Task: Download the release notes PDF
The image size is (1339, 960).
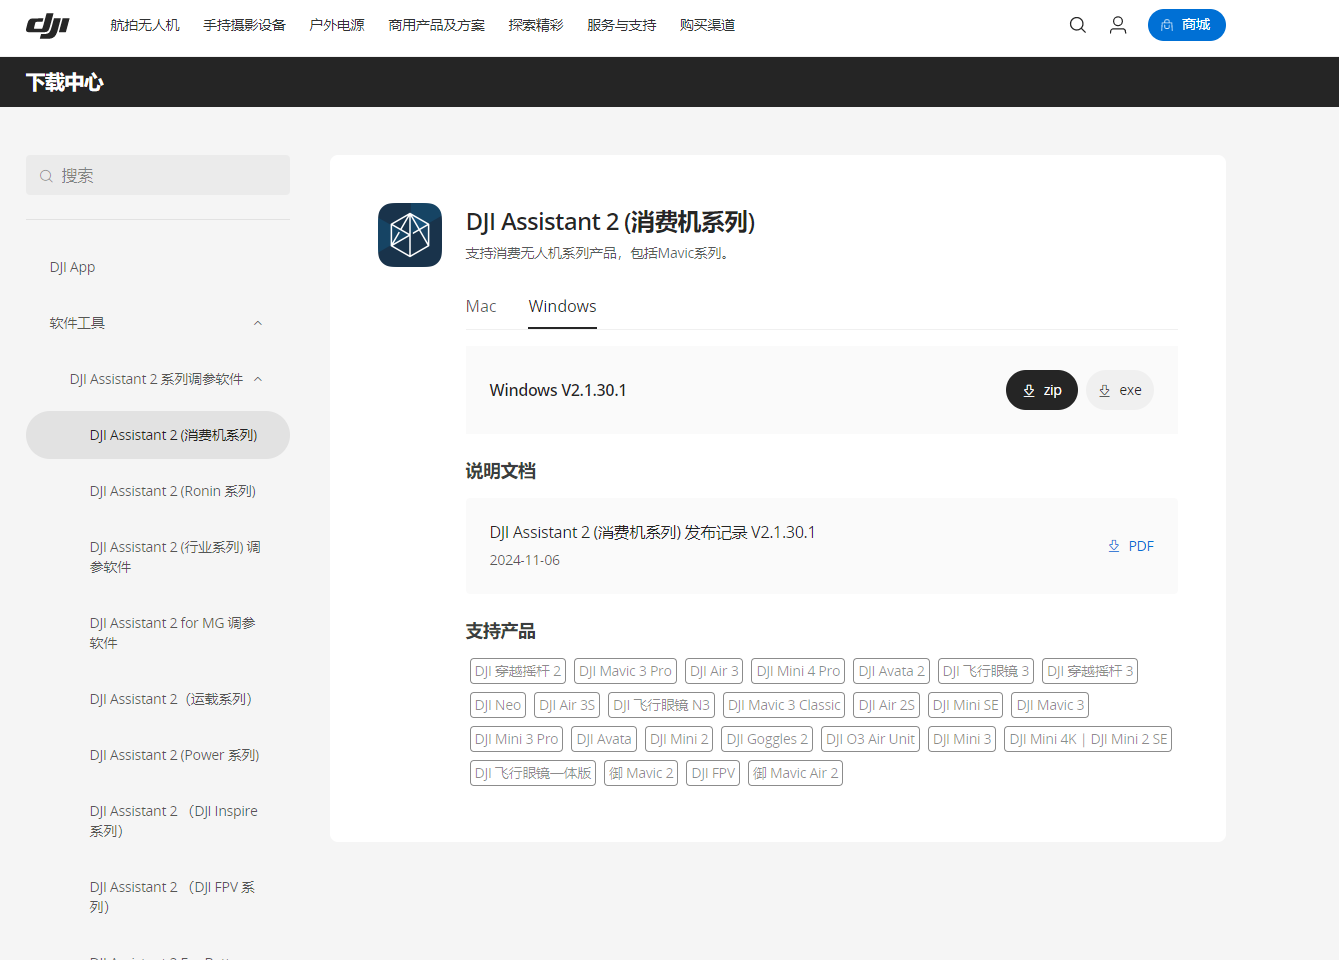Action: 1131,546
